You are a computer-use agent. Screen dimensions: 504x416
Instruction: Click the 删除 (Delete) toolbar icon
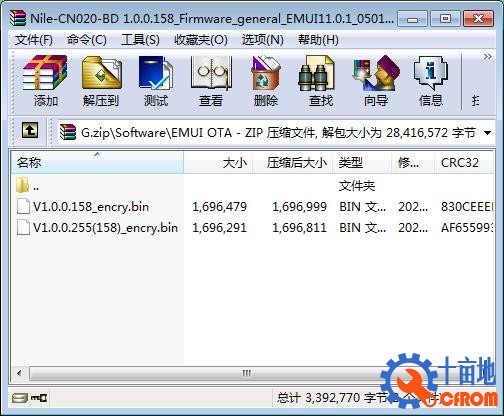click(266, 81)
